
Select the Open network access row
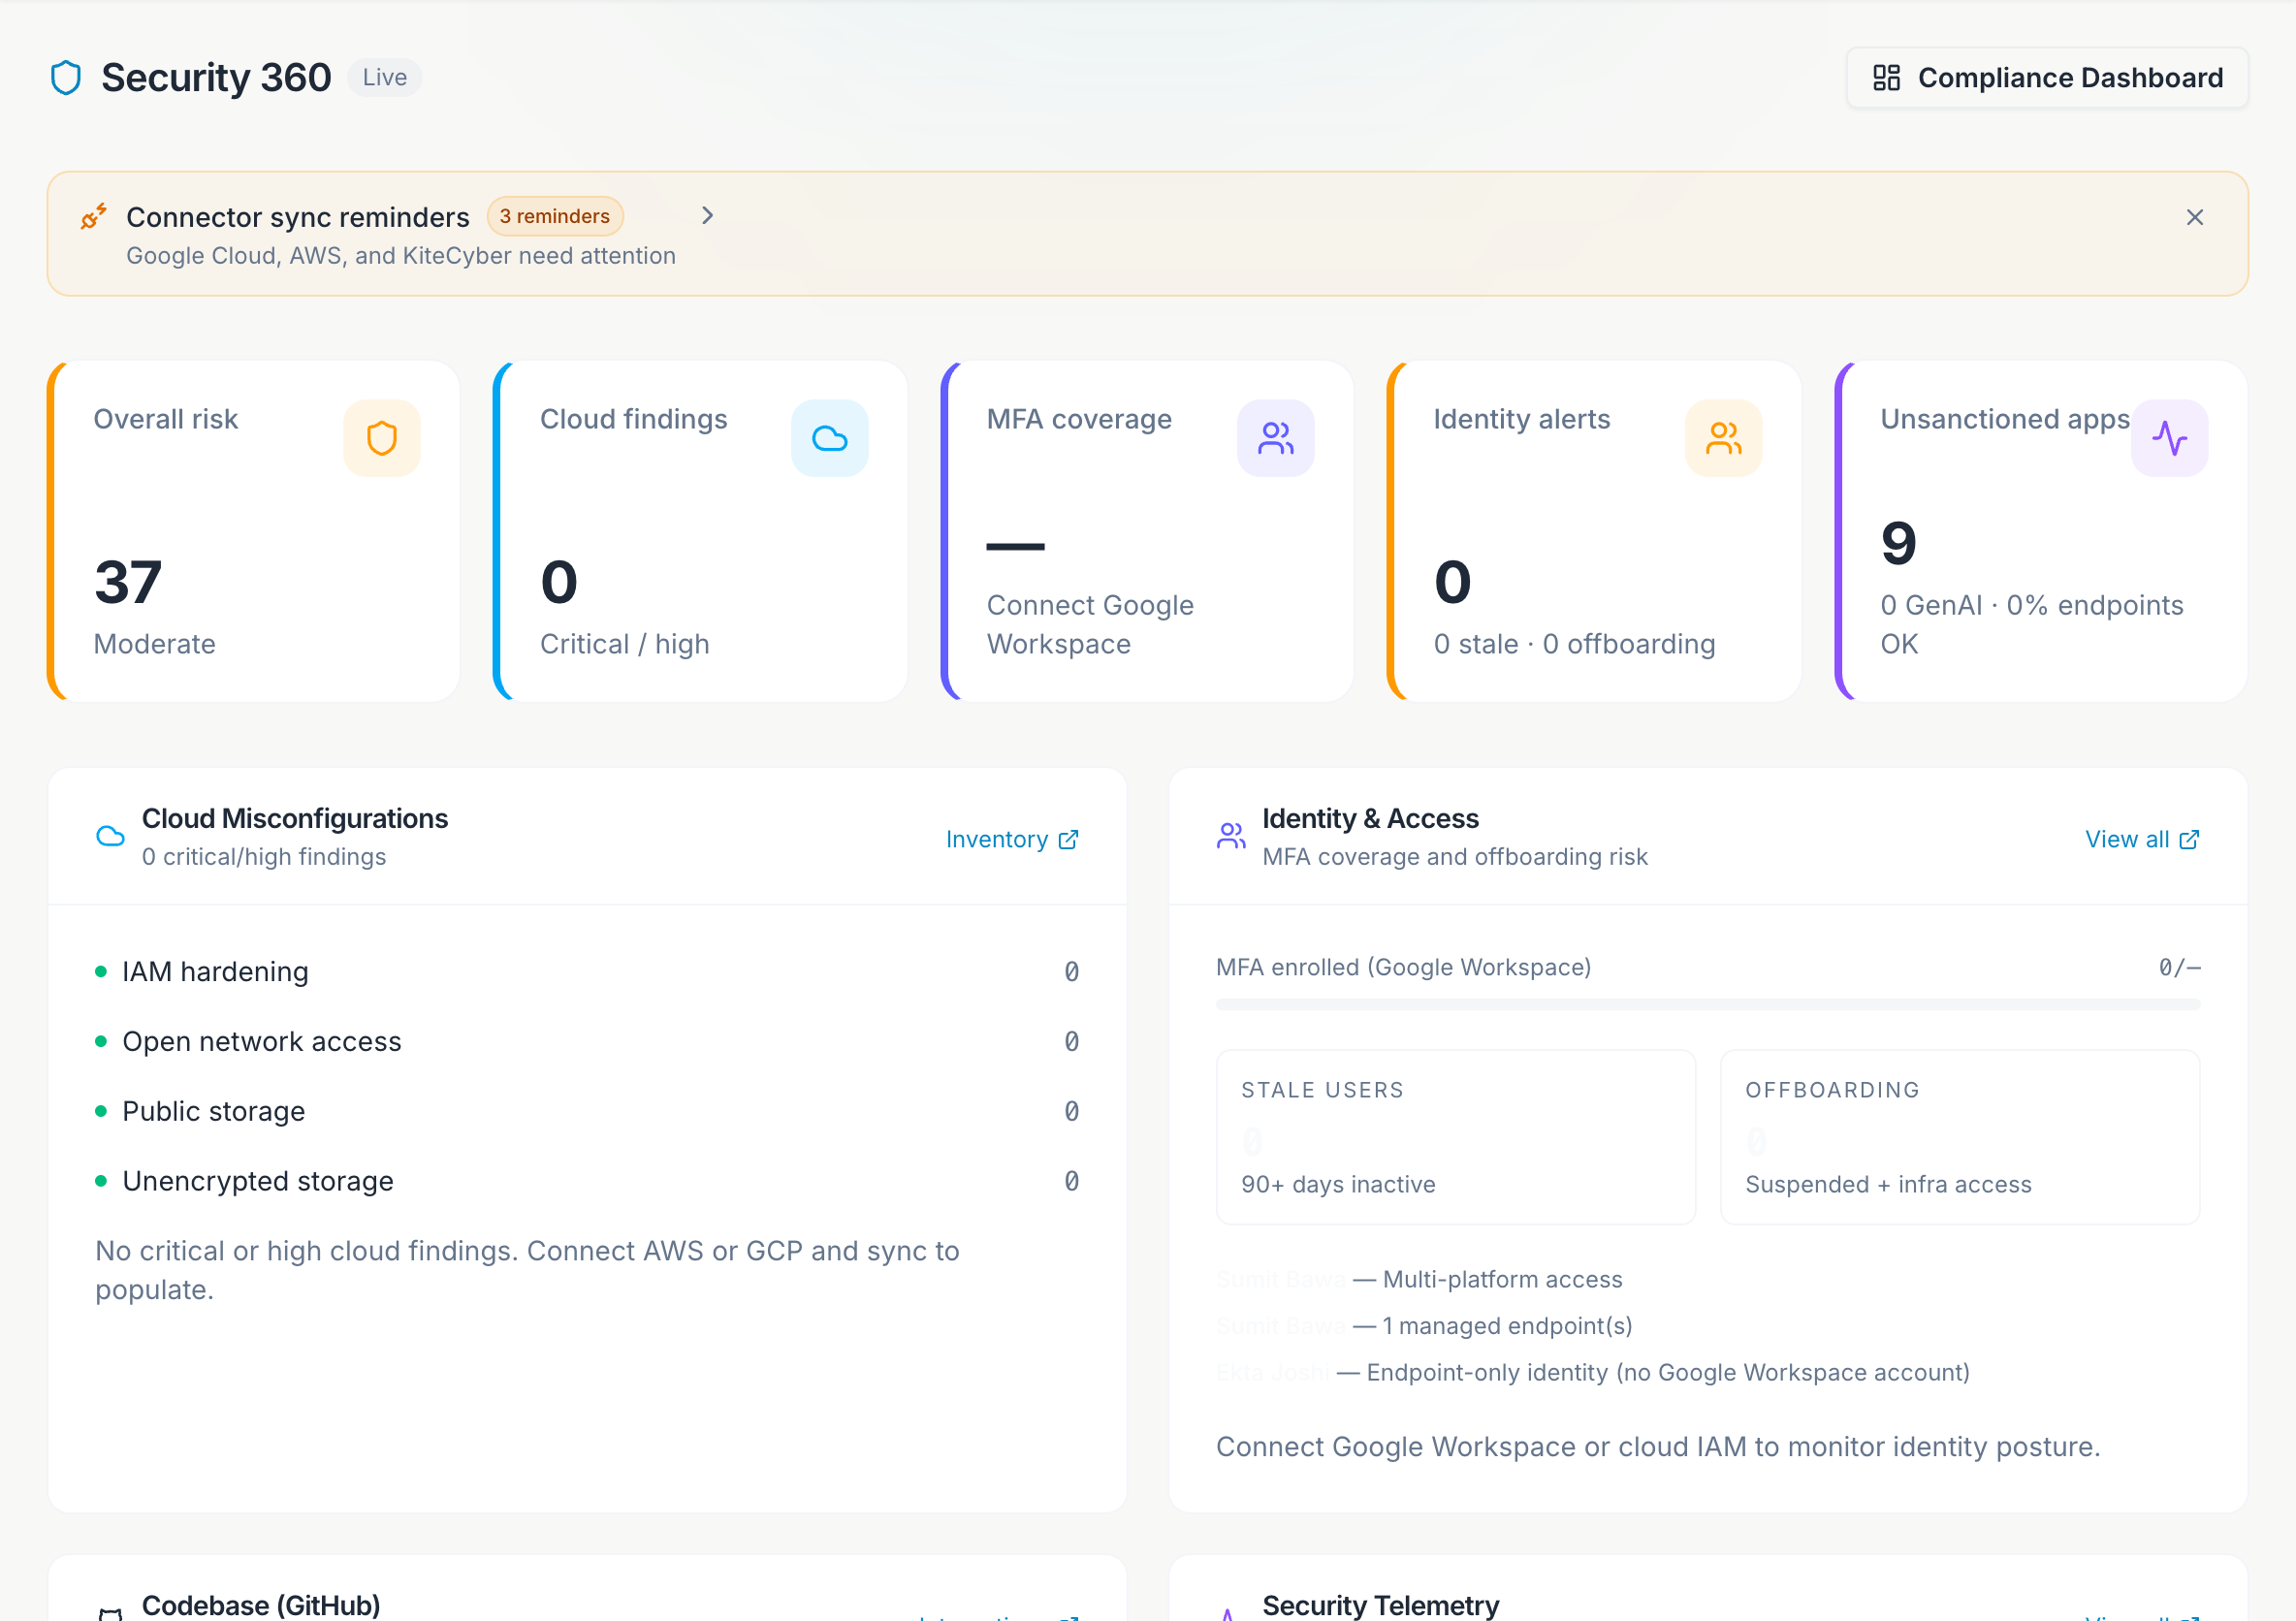click(587, 1042)
